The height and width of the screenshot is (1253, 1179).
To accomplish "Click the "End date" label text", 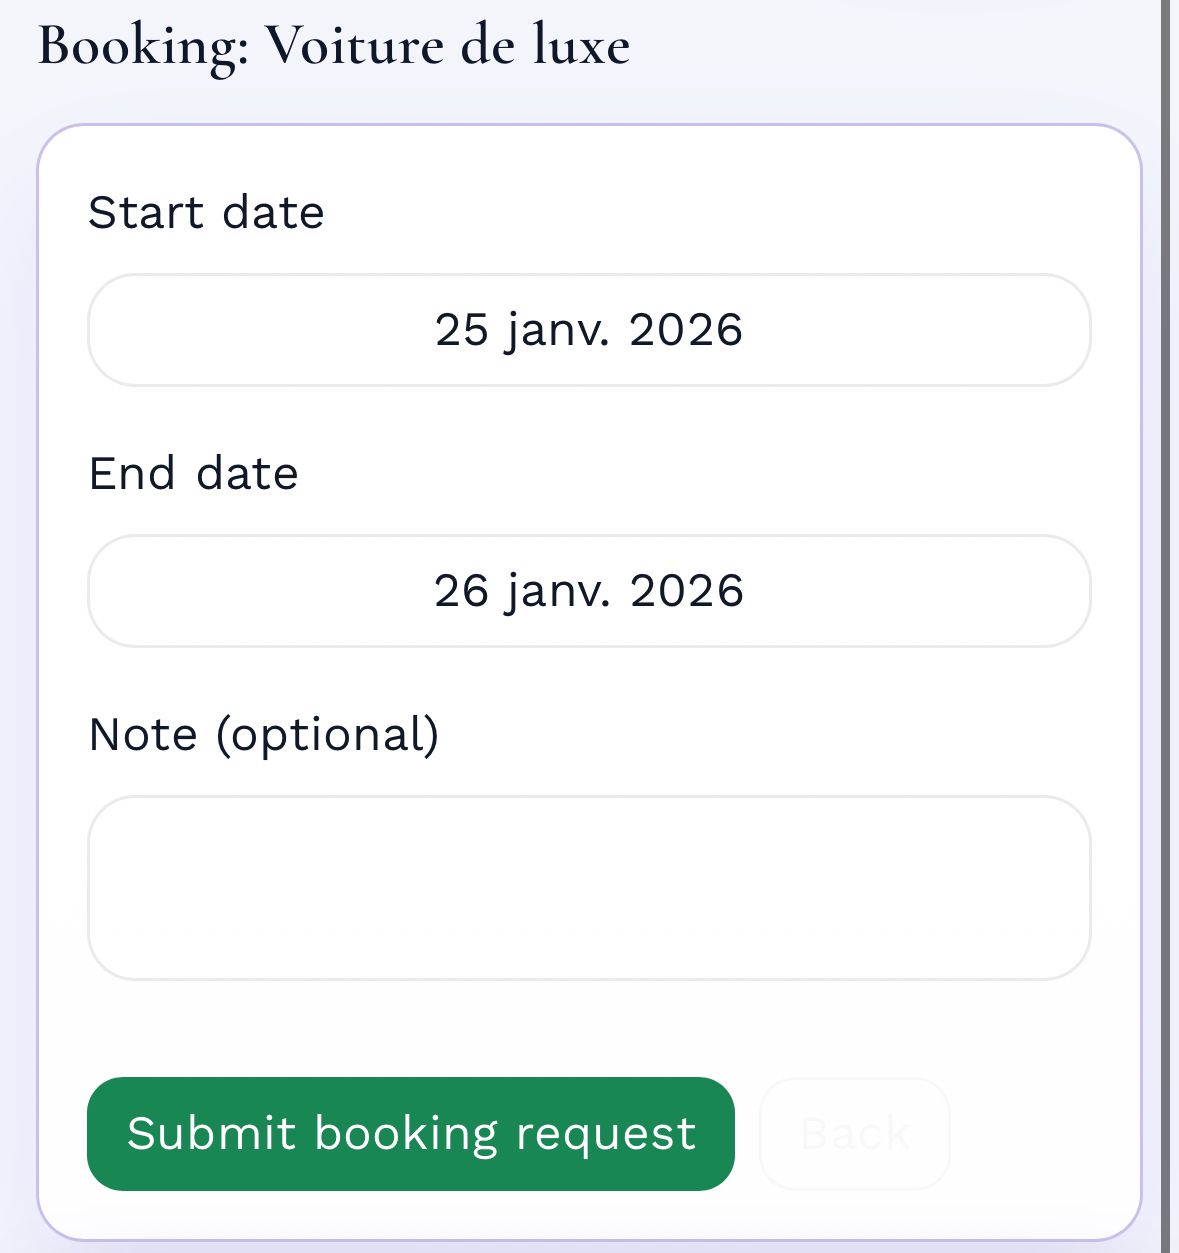I will tap(193, 473).
